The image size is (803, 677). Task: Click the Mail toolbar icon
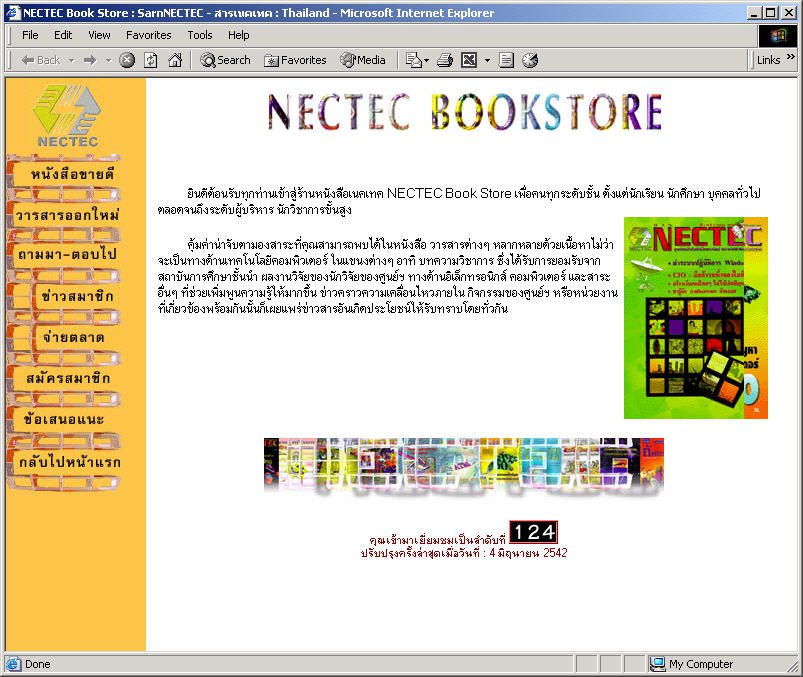[412, 60]
